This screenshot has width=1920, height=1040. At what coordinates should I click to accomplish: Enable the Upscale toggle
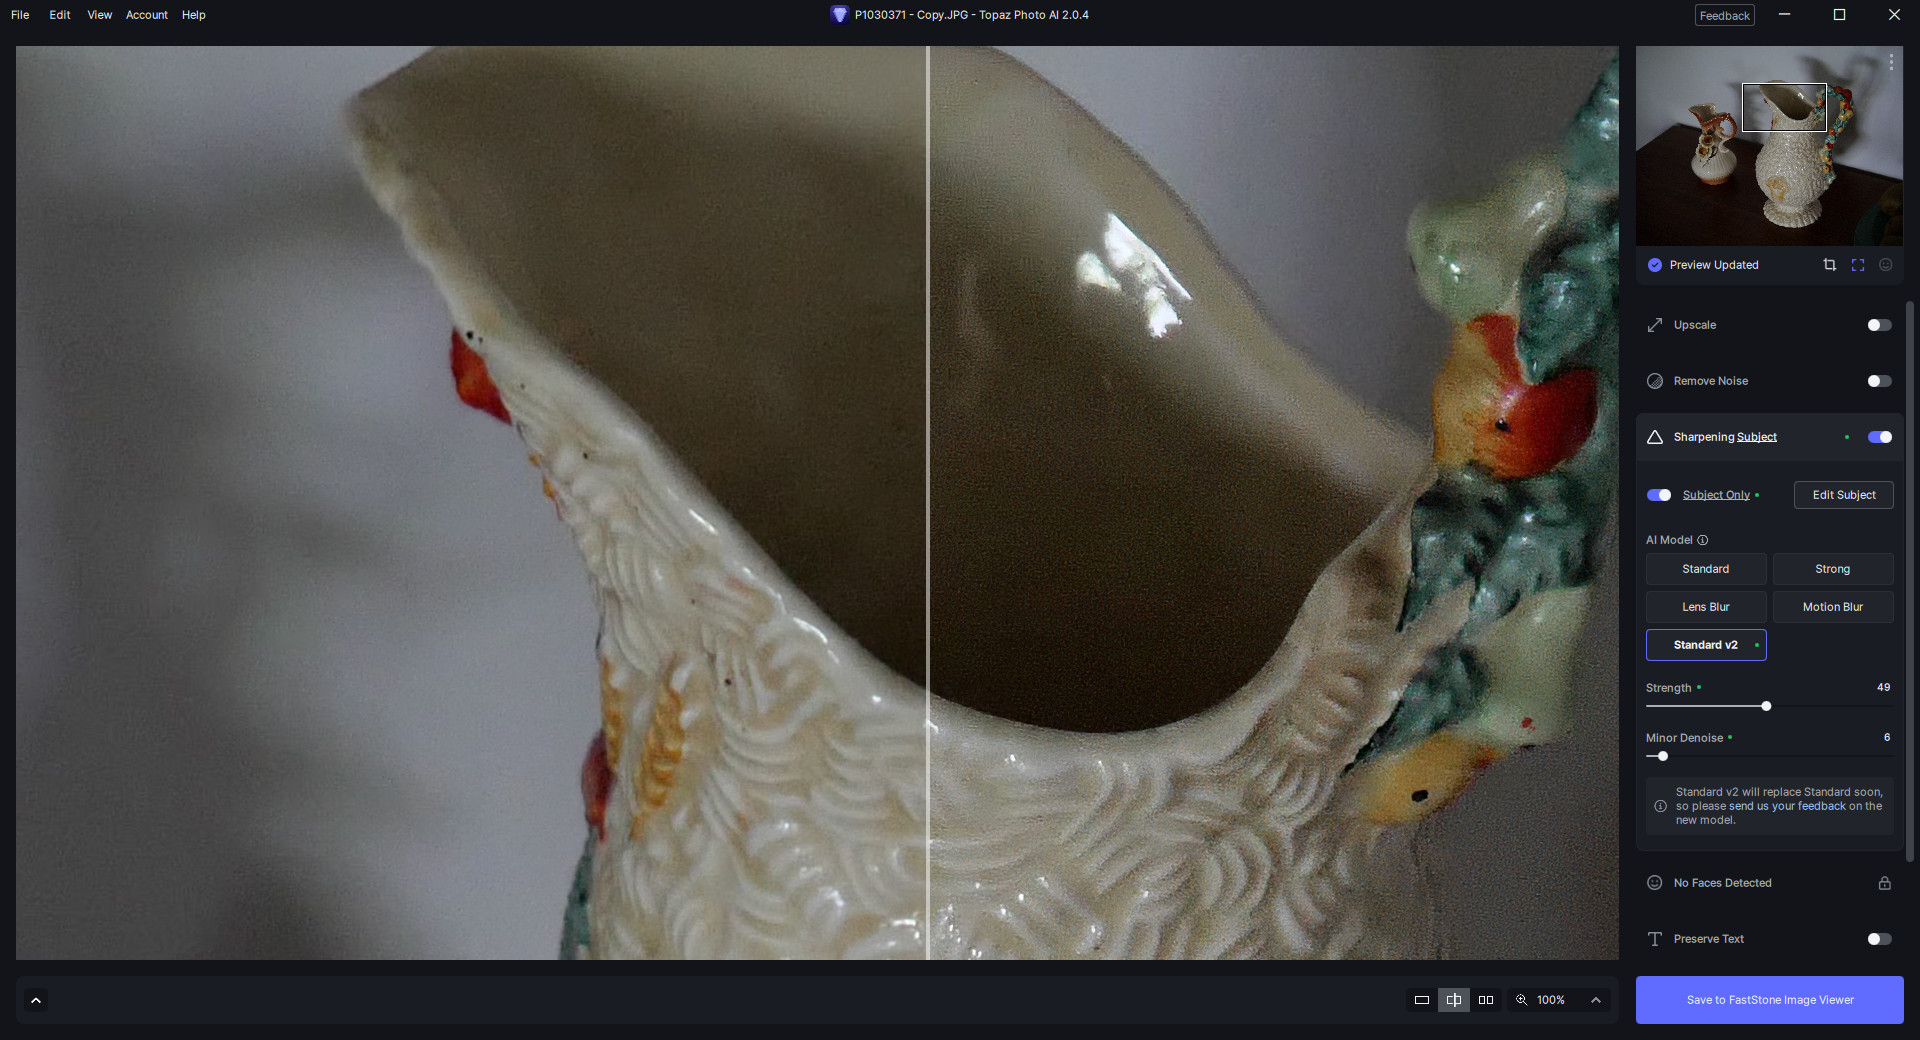click(x=1878, y=325)
